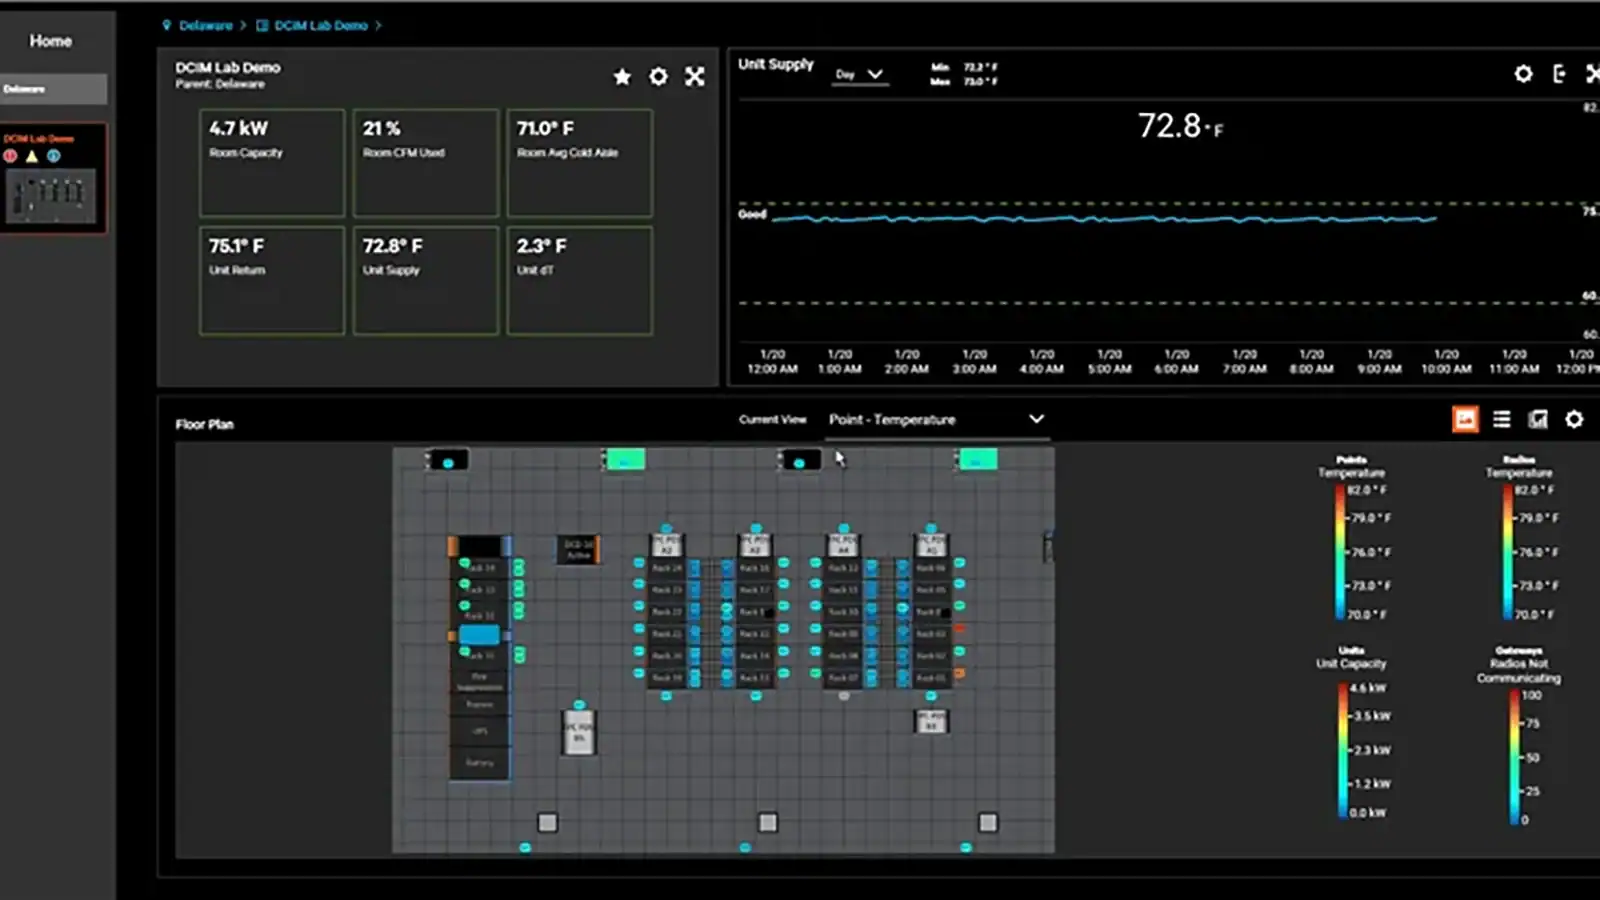Select the UPS block in the left rack row

point(479,731)
